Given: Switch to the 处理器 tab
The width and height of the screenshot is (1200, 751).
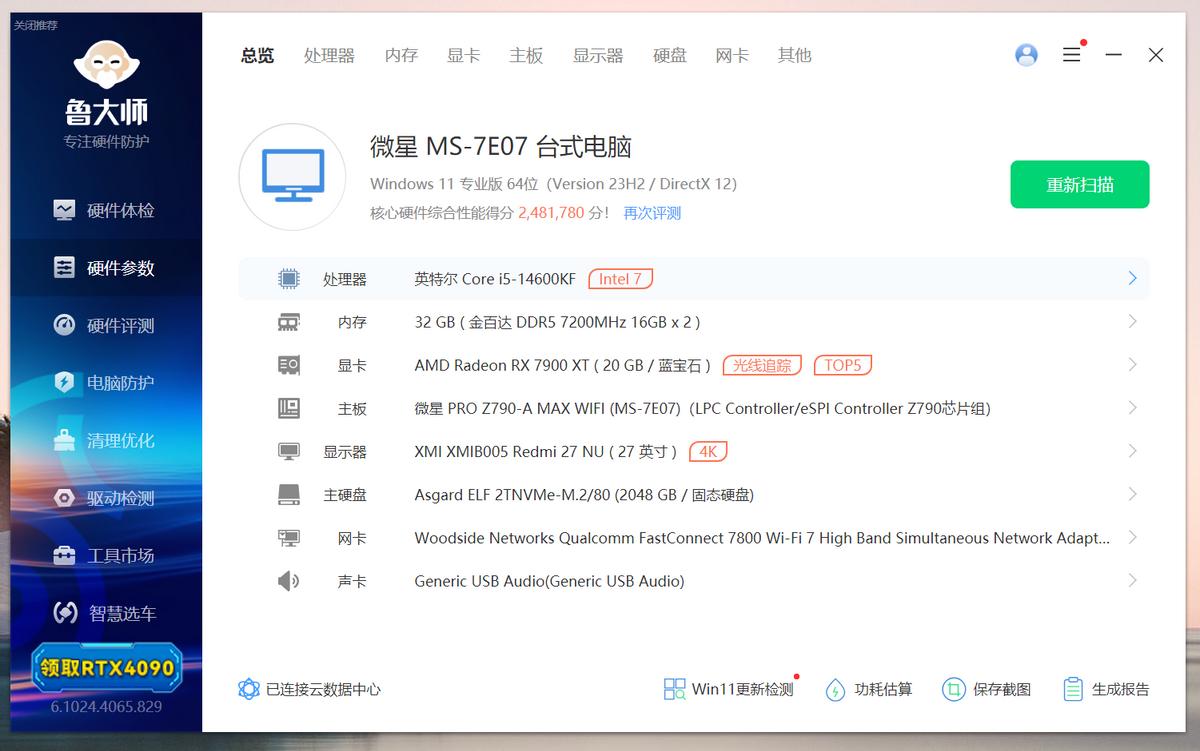Looking at the screenshot, I should tap(329, 55).
